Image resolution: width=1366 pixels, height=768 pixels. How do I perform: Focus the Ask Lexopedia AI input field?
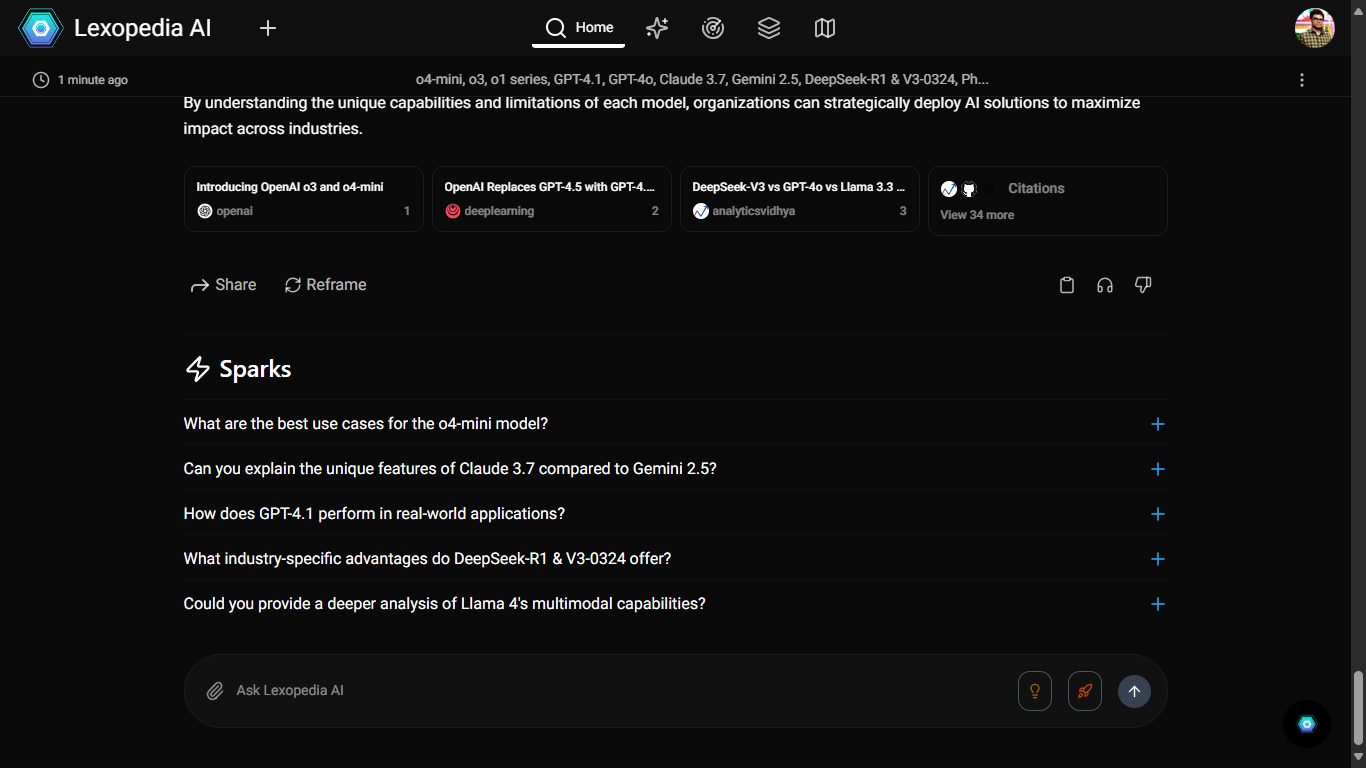click(620, 691)
